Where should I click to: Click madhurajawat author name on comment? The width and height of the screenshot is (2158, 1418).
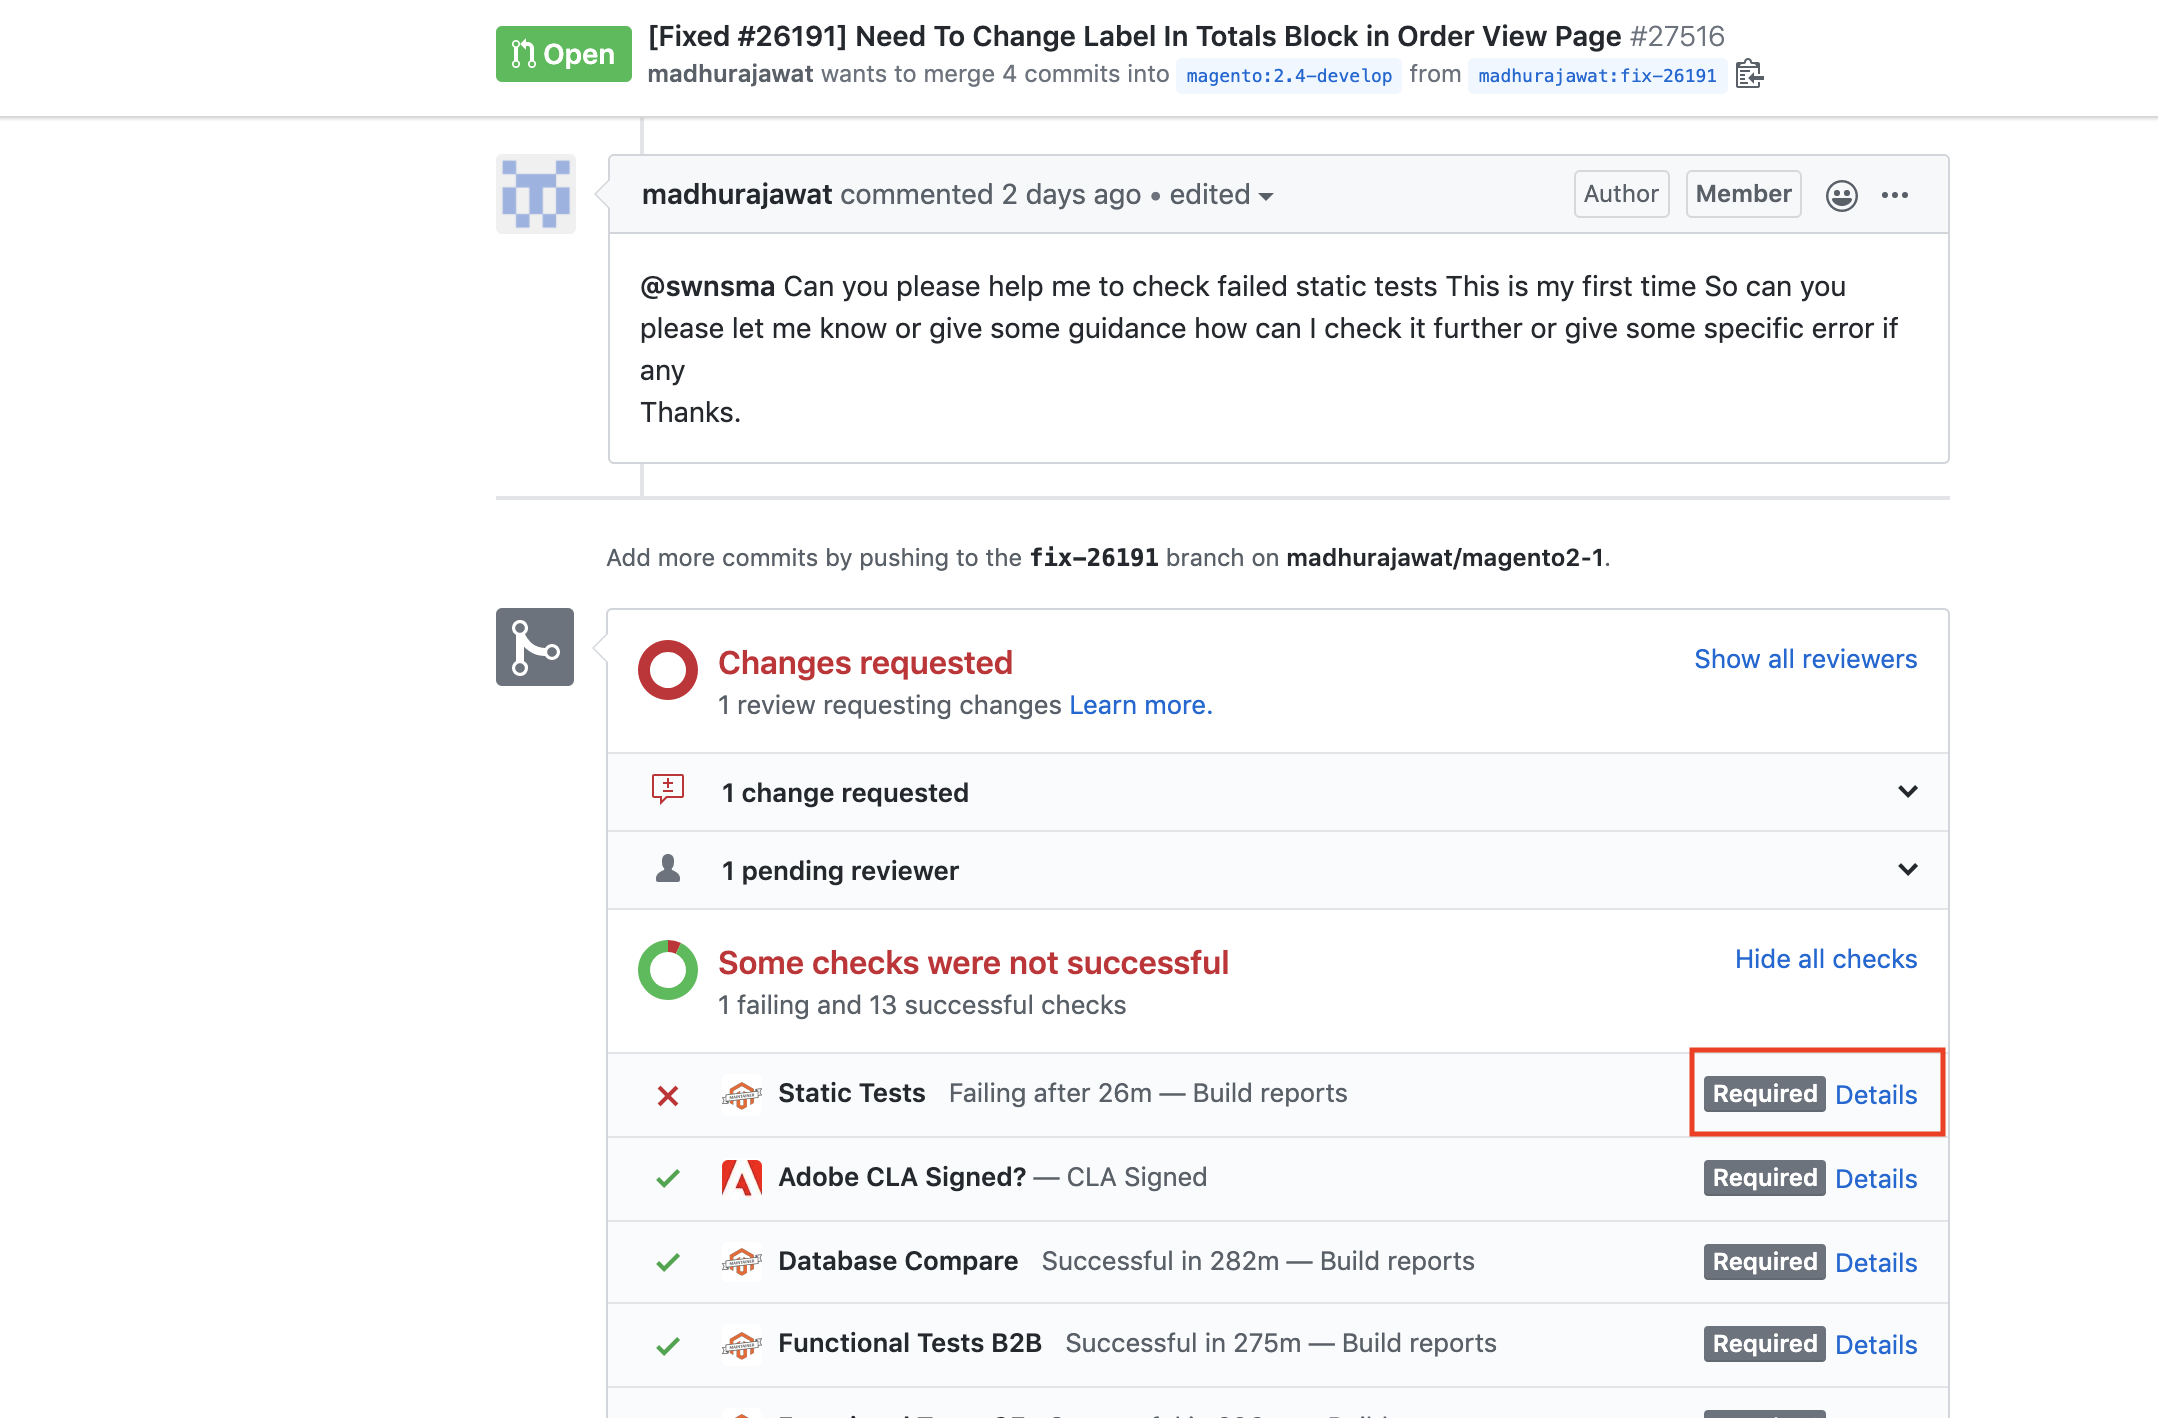[737, 194]
